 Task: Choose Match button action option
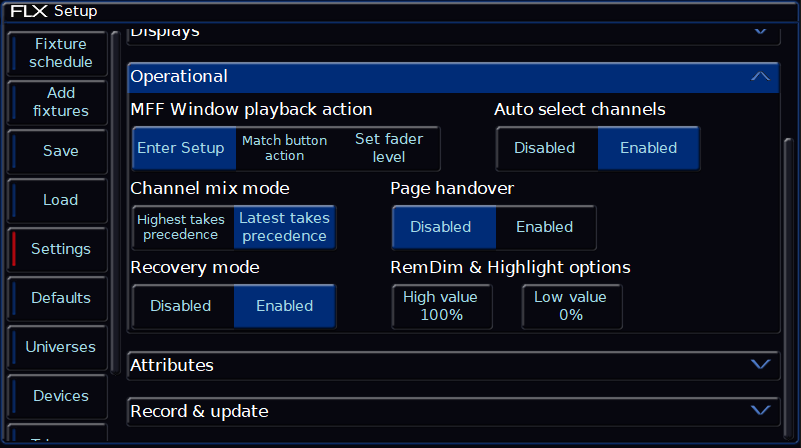[285, 148]
